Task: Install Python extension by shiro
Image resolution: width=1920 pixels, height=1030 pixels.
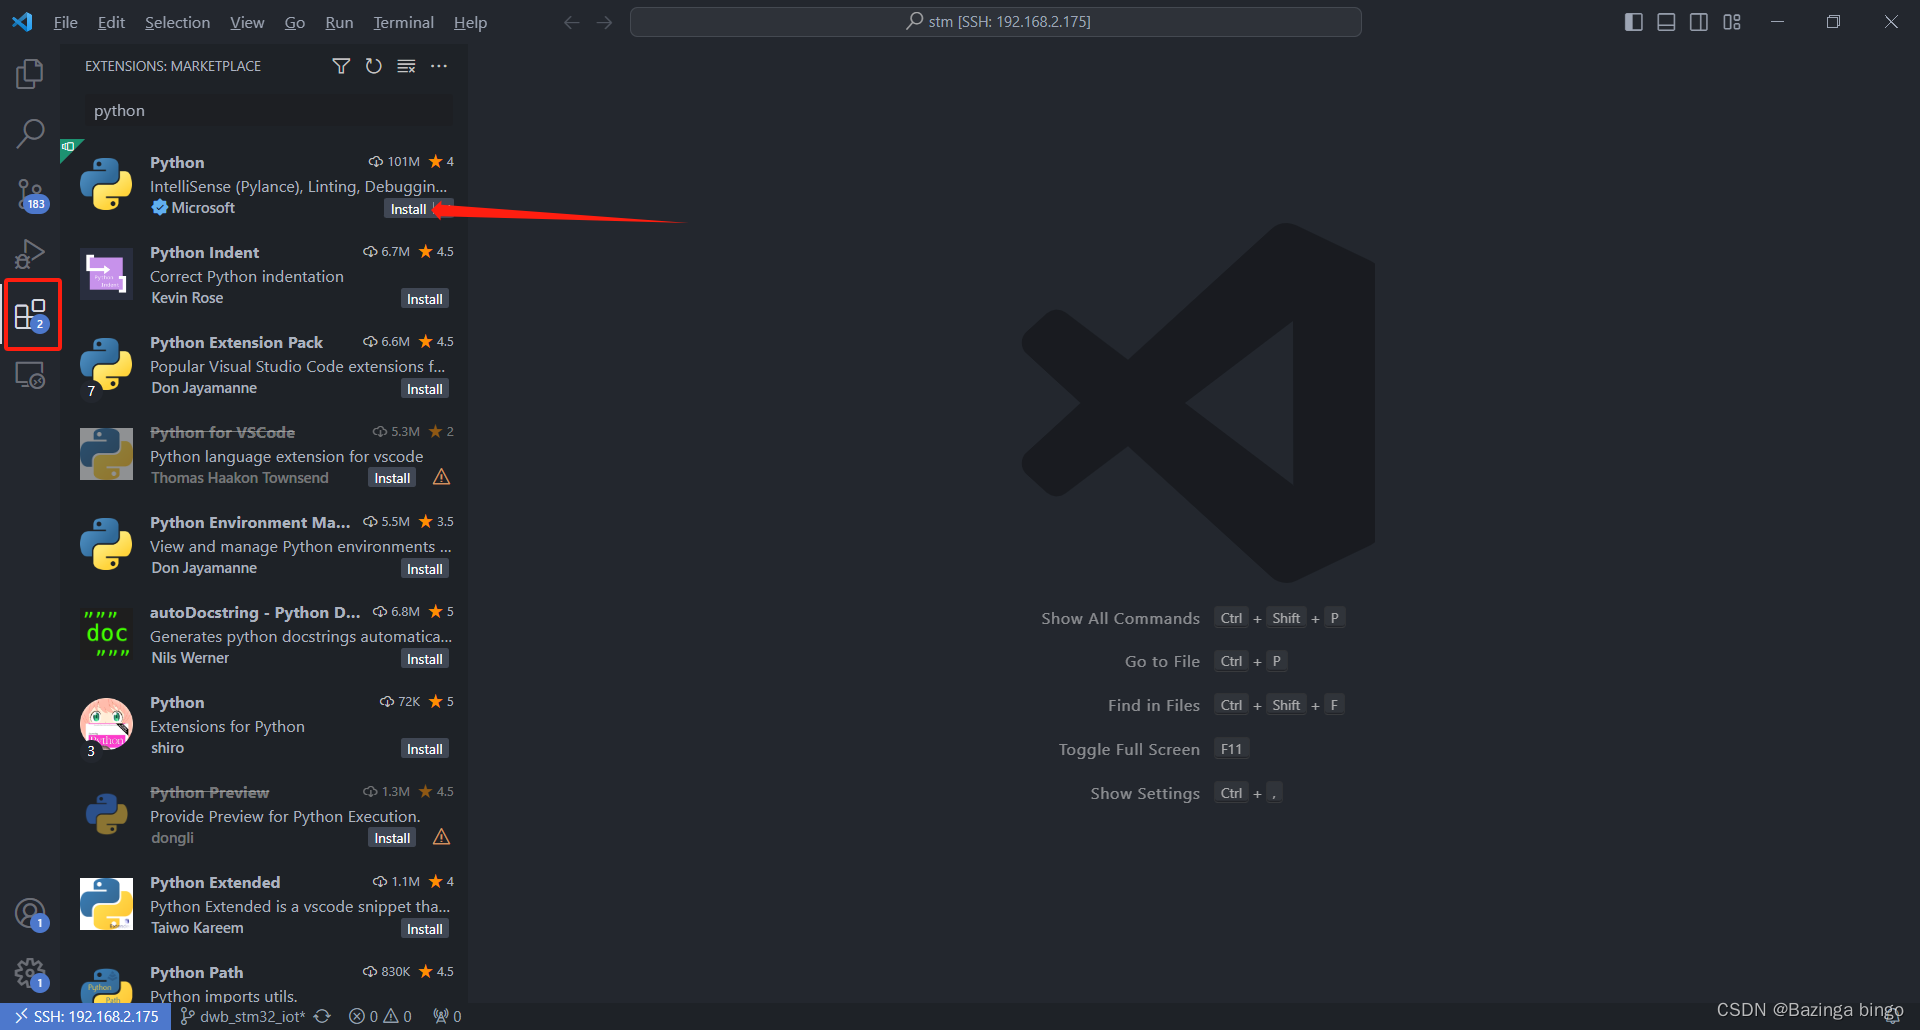Action: [425, 749]
